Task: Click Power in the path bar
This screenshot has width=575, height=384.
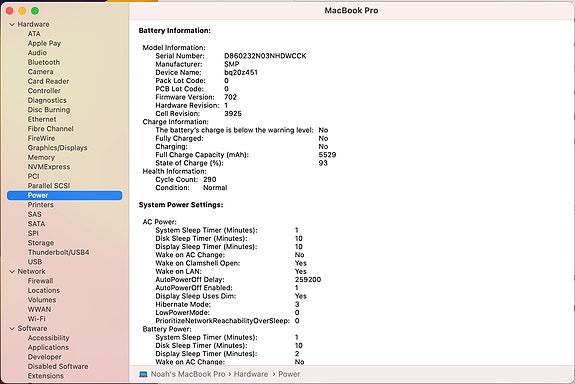Action: click(x=289, y=374)
